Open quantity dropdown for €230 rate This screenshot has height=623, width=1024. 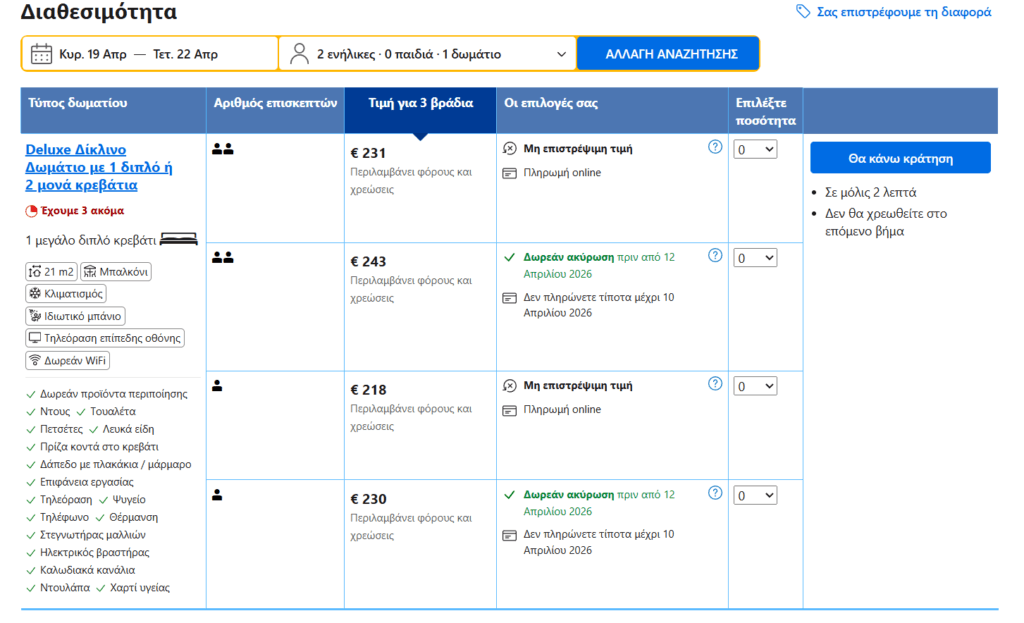point(755,495)
